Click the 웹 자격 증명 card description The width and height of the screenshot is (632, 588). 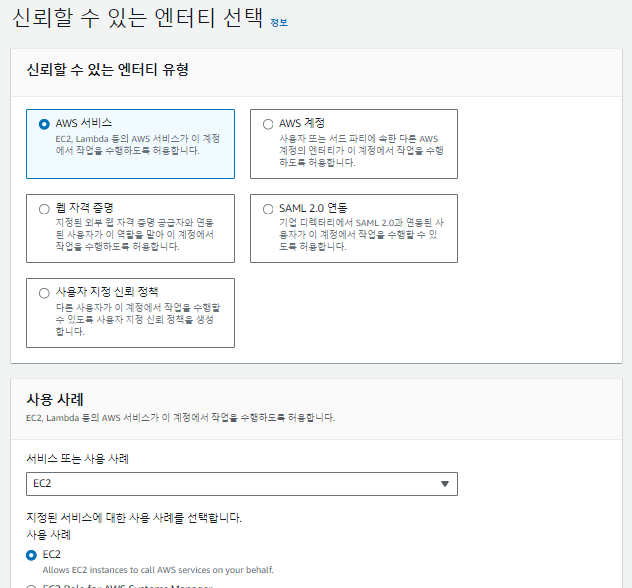[135, 235]
